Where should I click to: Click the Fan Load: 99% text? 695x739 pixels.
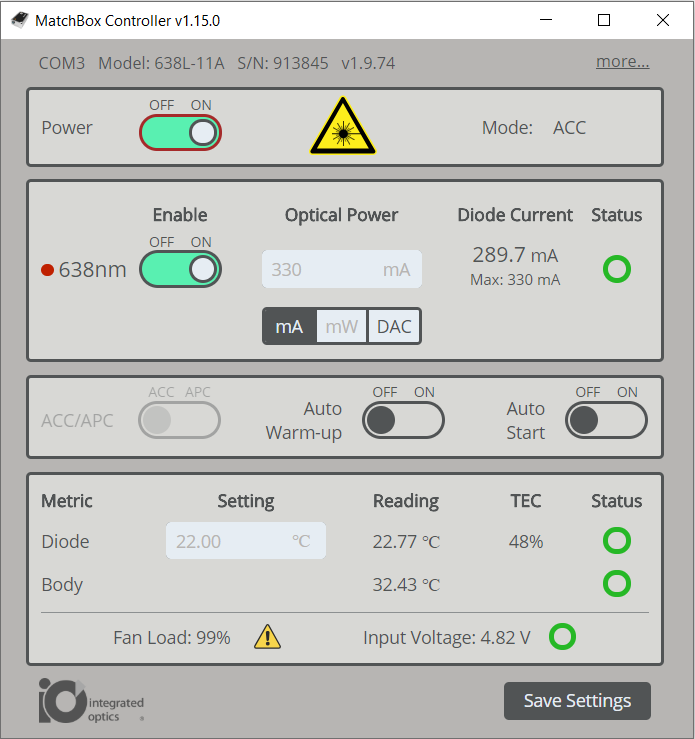click(x=172, y=638)
